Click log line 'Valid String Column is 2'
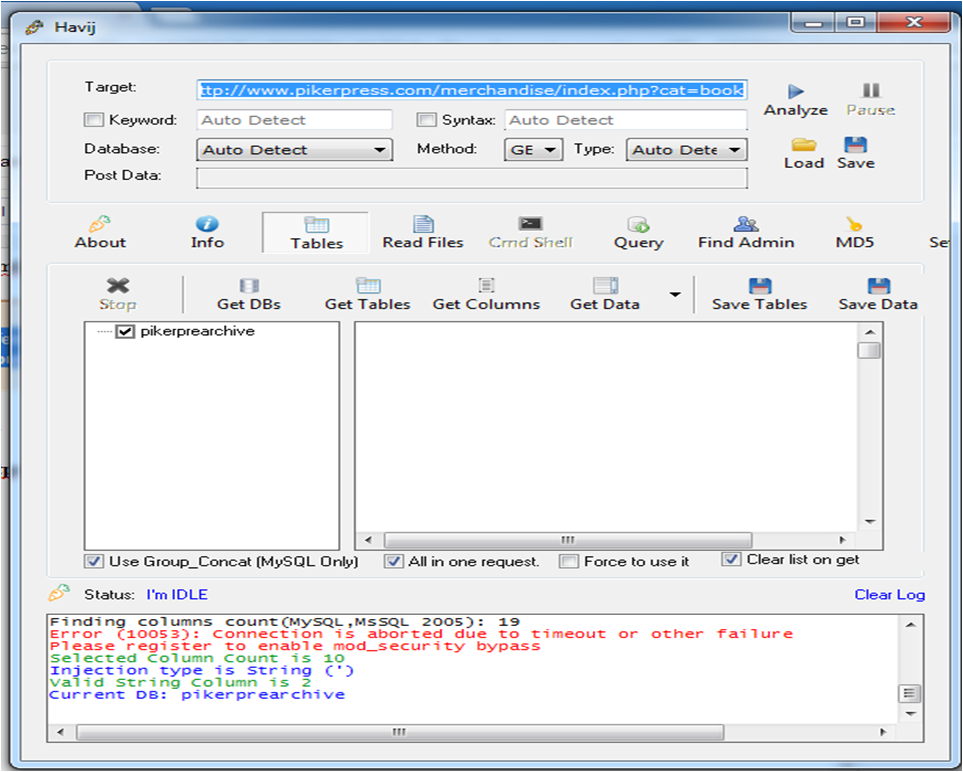The width and height of the screenshot is (963, 772). click(181, 683)
